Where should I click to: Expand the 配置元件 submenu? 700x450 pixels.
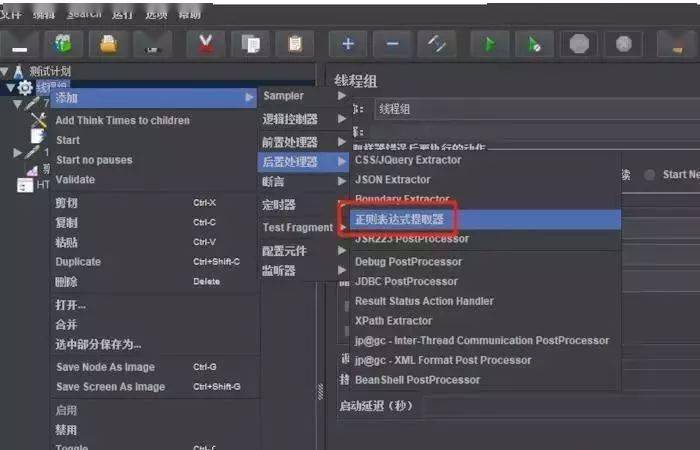pos(304,251)
